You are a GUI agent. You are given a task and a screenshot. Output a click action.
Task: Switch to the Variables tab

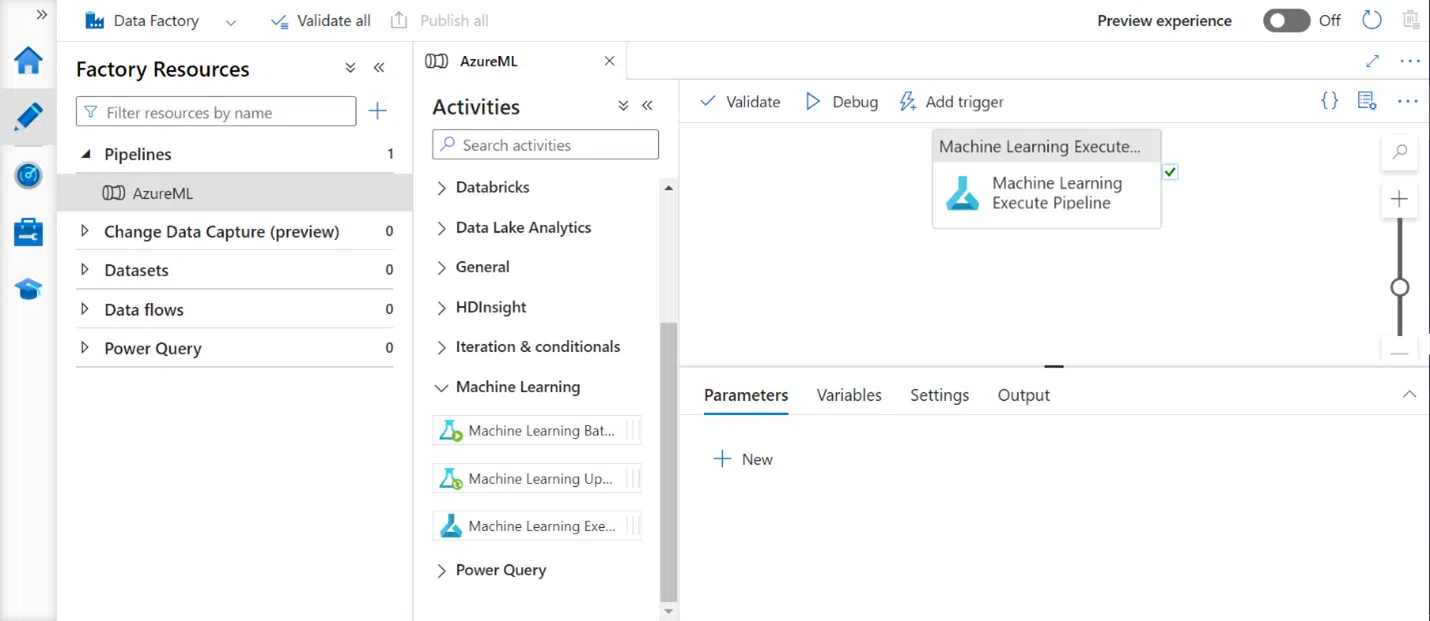(849, 395)
